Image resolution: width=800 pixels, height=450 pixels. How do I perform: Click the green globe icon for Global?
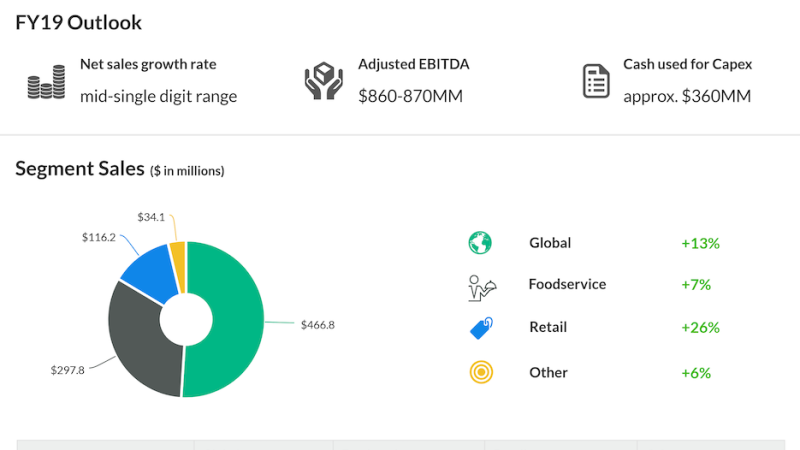pyautogui.click(x=480, y=243)
